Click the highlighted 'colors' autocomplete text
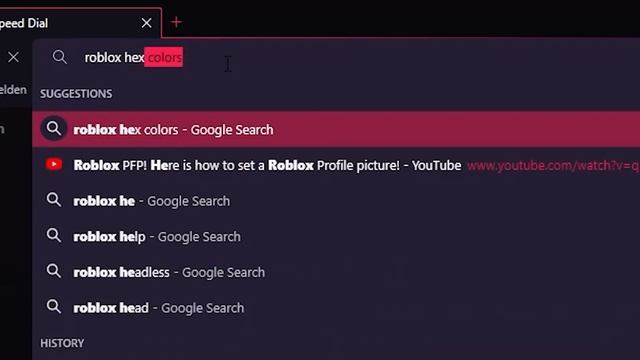This screenshot has width=640, height=360. tap(164, 57)
